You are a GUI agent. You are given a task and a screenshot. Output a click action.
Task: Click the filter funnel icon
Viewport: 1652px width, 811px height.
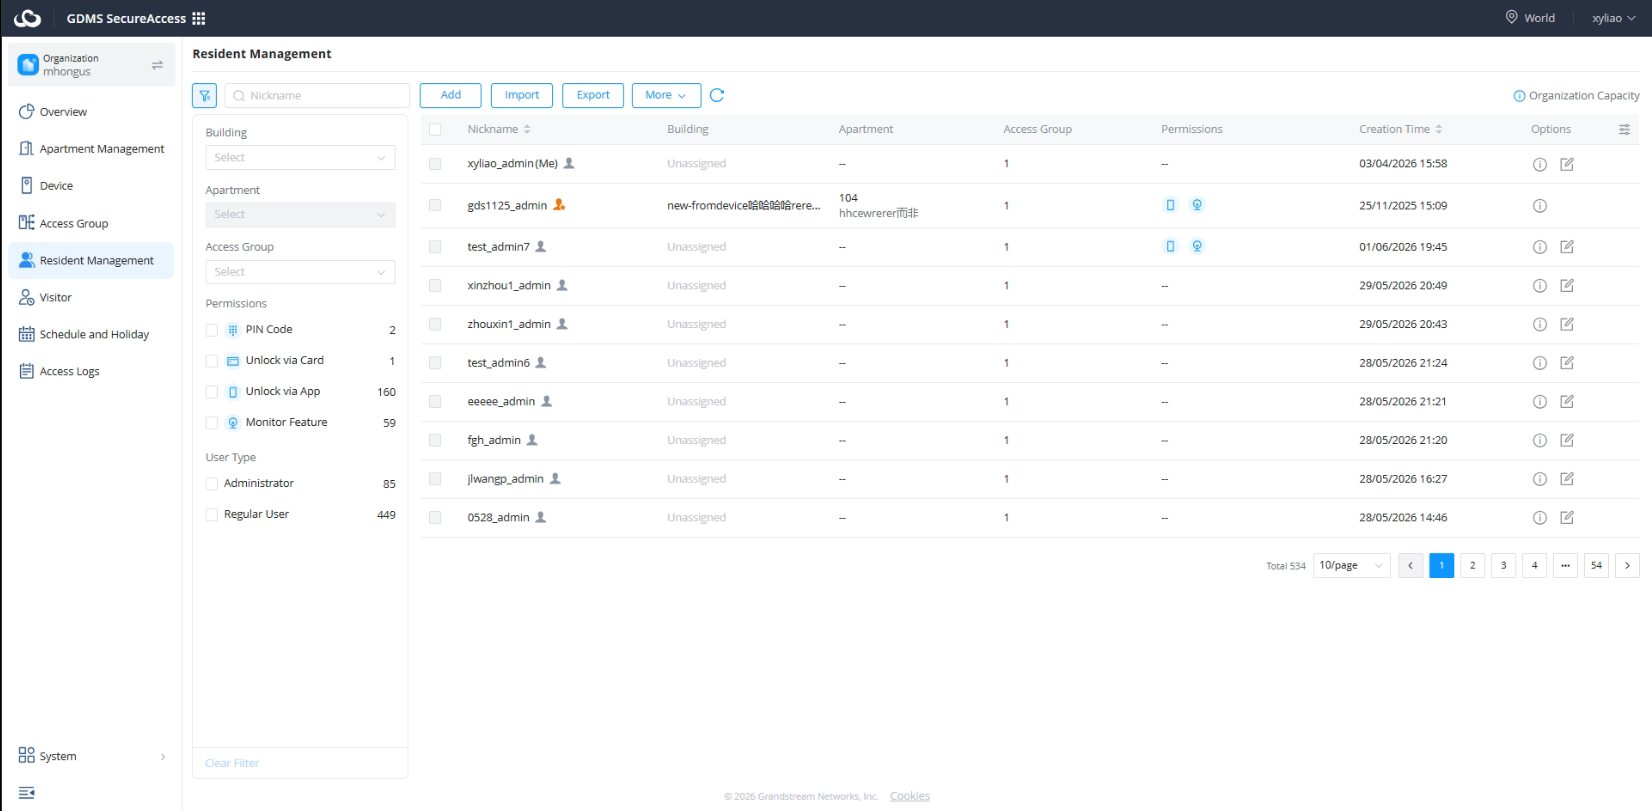[204, 95]
